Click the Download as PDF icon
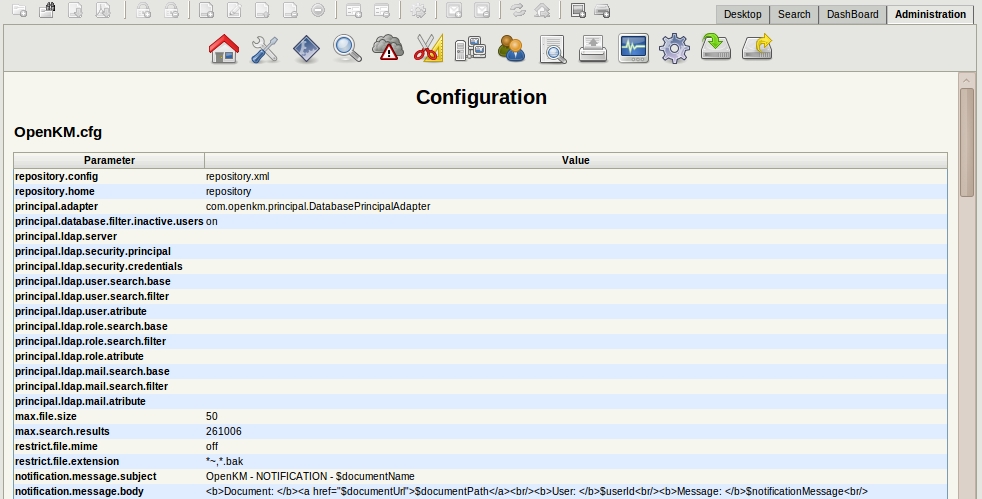This screenshot has width=982, height=499. [x=103, y=10]
